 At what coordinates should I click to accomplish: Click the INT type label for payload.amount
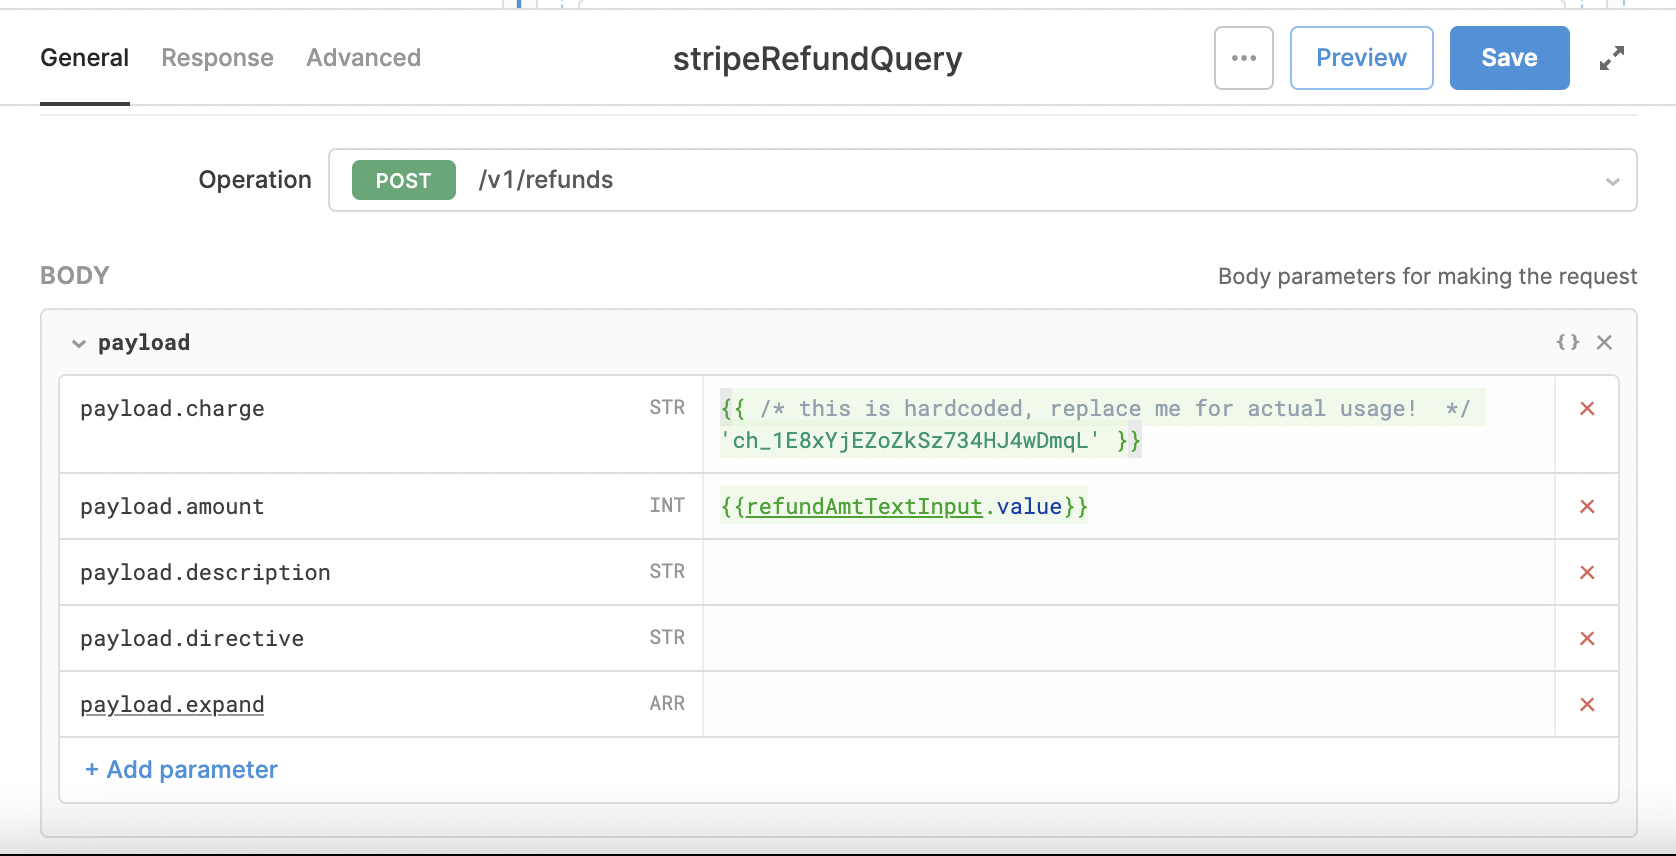667,505
